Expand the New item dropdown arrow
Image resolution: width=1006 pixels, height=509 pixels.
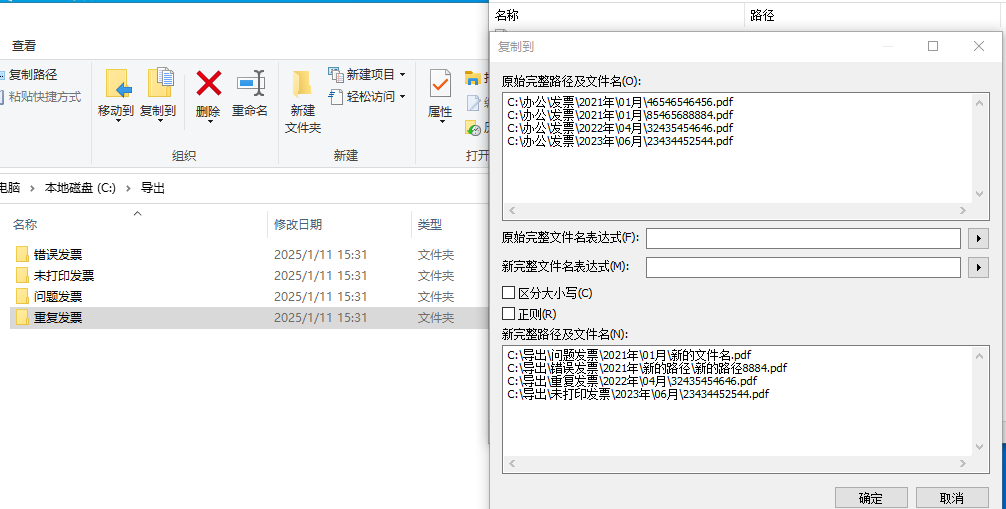pos(402,75)
